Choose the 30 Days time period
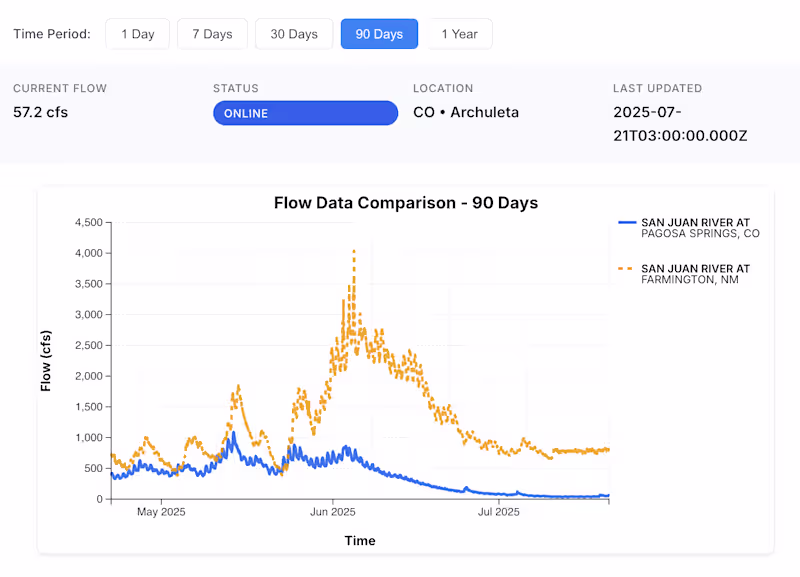This screenshot has height=577, width=800. 294,34
